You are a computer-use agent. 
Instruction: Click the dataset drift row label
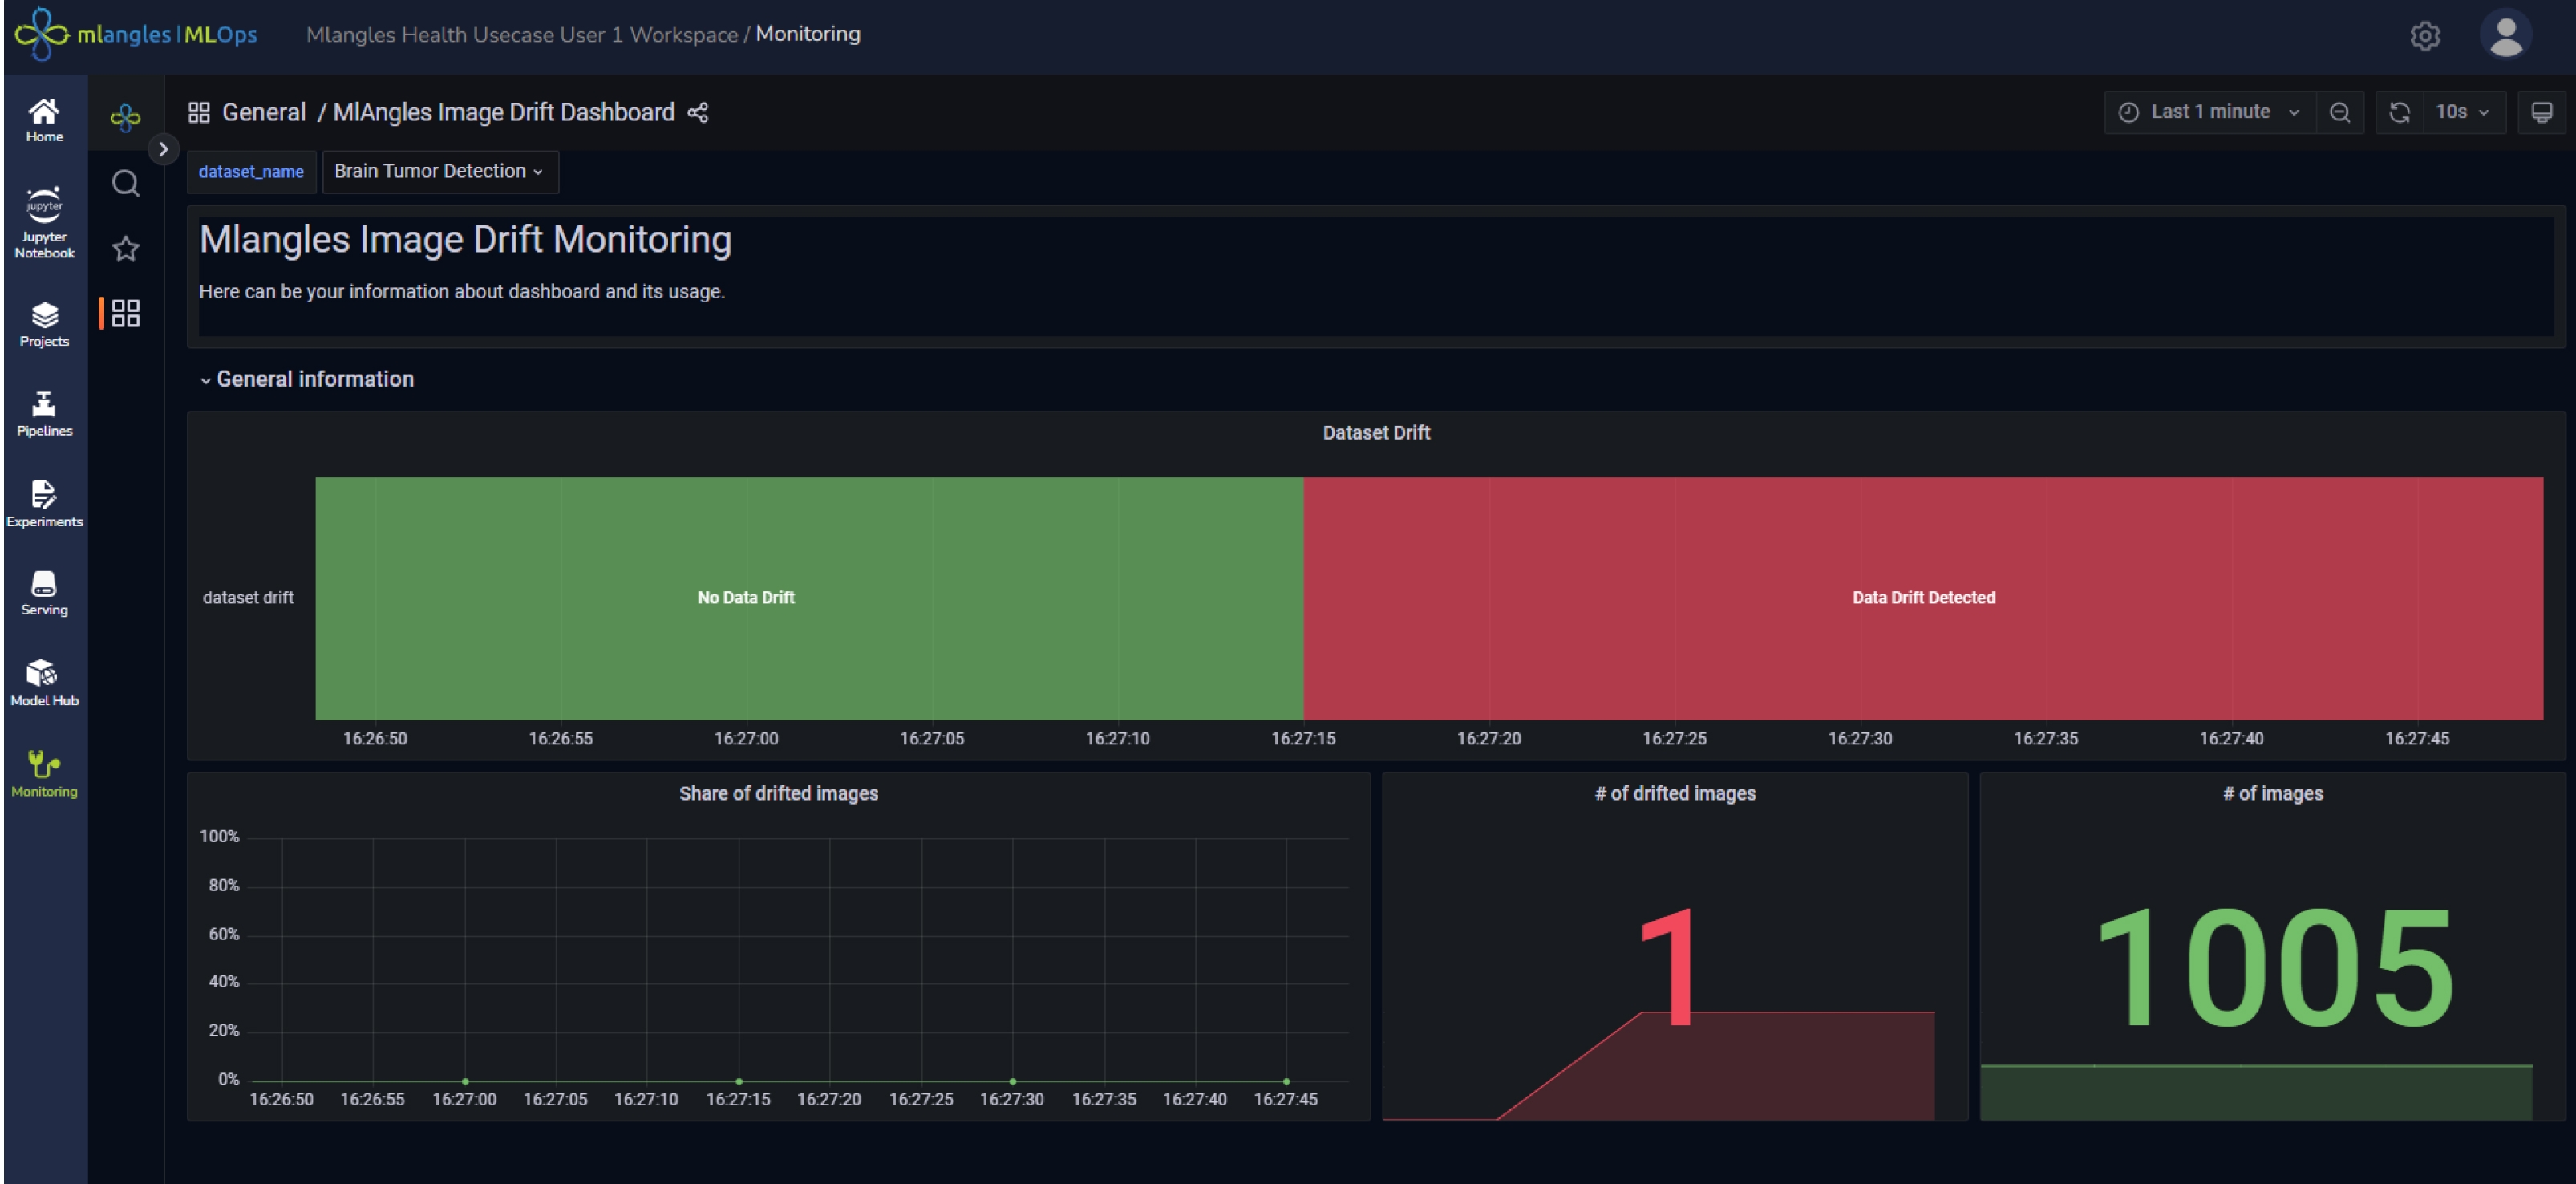pyautogui.click(x=248, y=597)
